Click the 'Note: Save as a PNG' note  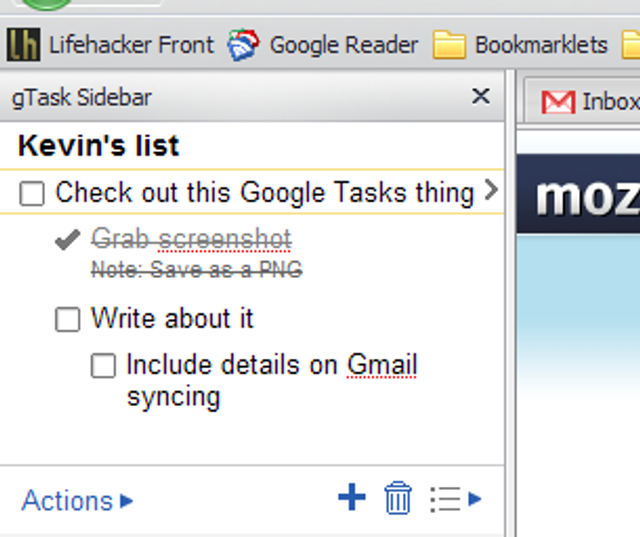coord(196,269)
